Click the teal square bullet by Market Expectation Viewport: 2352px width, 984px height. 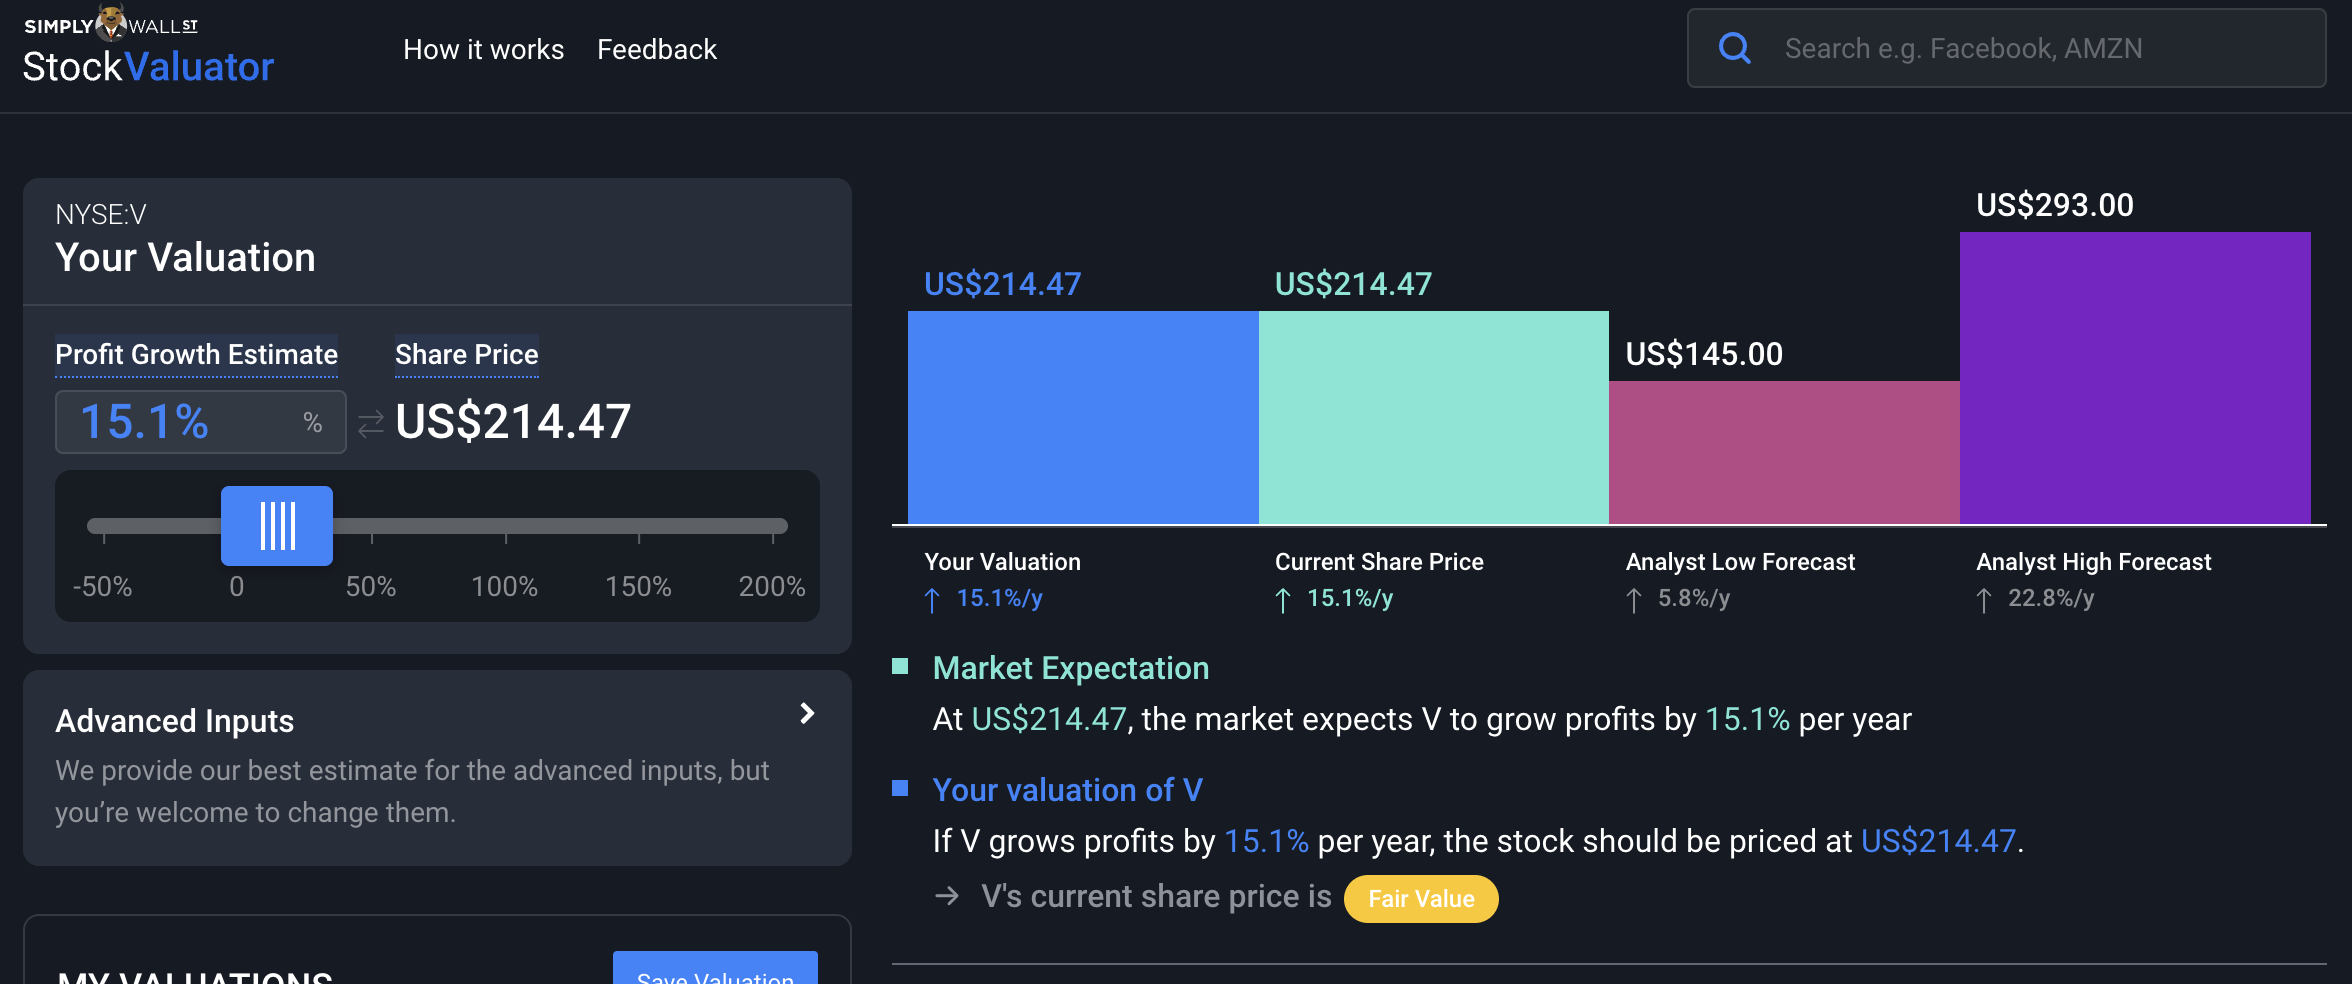click(x=900, y=666)
